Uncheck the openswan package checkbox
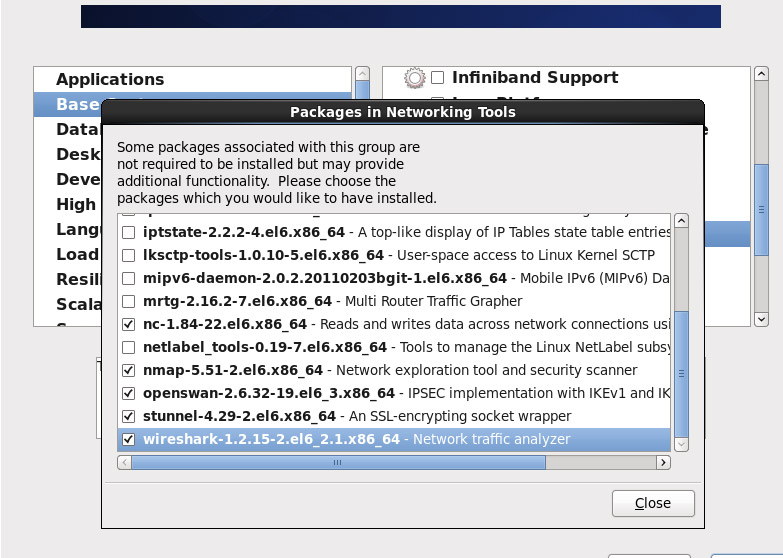This screenshot has height=558, width=783. [x=128, y=393]
